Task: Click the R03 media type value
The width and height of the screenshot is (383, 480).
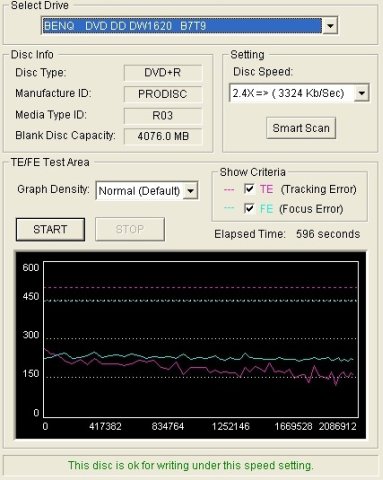Action: click(163, 115)
